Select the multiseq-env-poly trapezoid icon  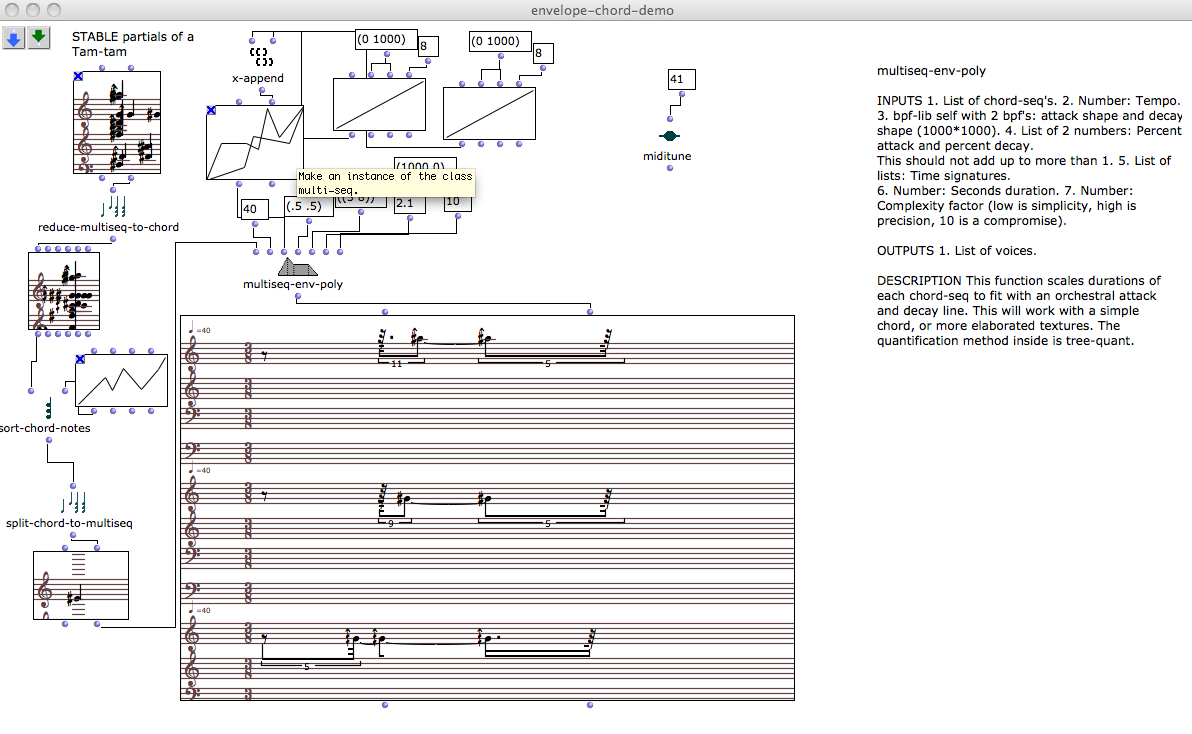(296, 267)
